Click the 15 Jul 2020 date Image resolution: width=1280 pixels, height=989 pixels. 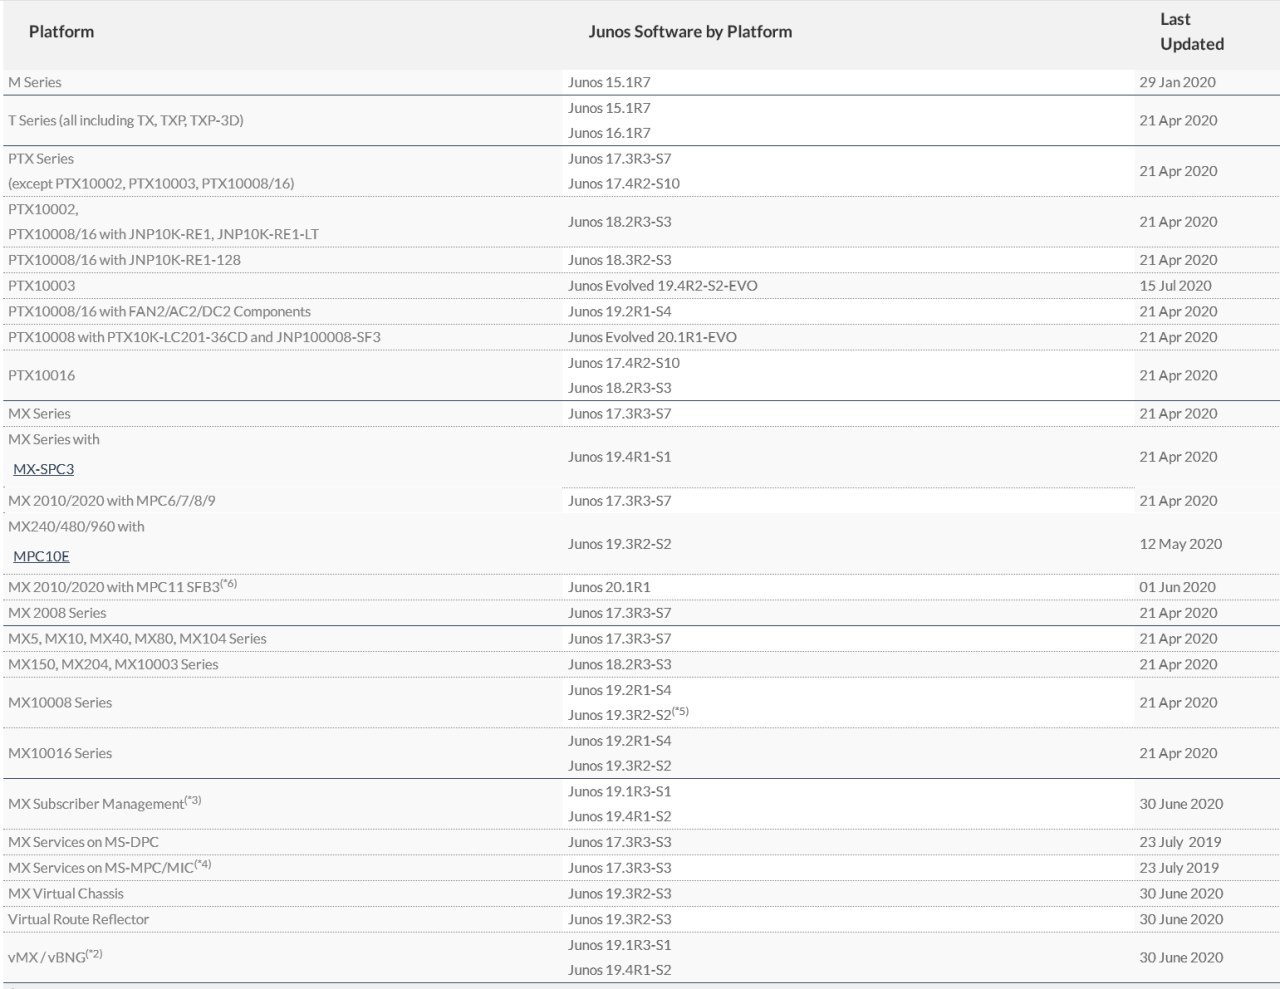(1175, 286)
